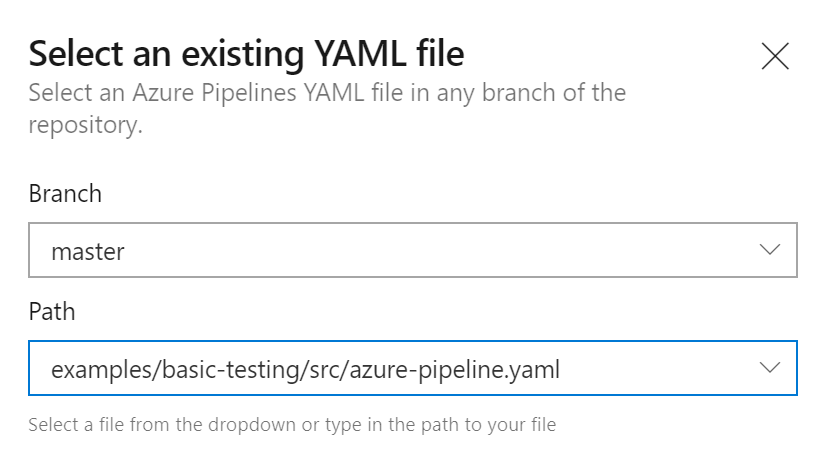The height and width of the screenshot is (453, 820).
Task: Expand the Path dropdown chevron
Action: coord(769,368)
